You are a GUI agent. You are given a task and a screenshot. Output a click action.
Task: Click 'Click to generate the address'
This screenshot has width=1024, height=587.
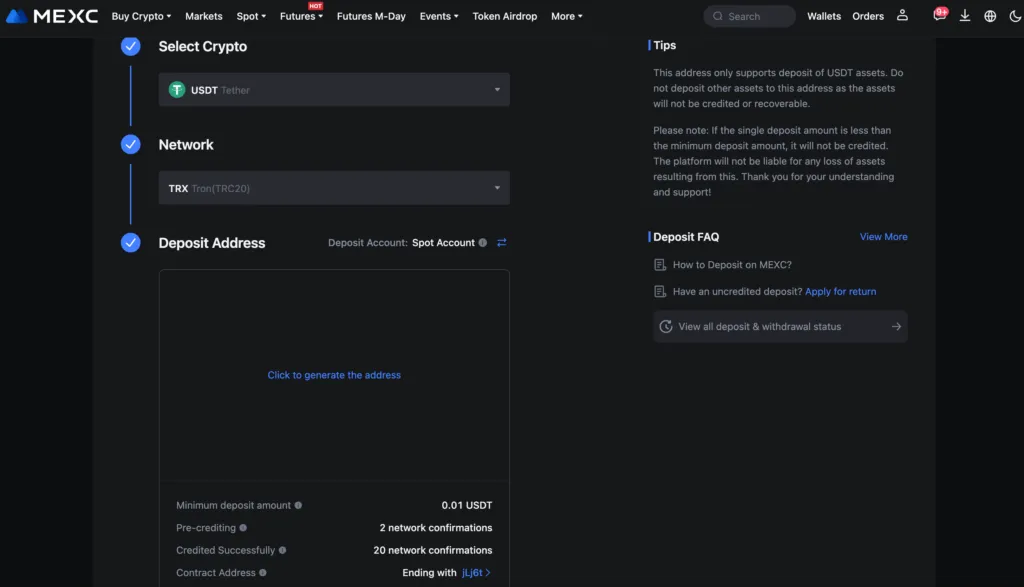pyautogui.click(x=334, y=374)
